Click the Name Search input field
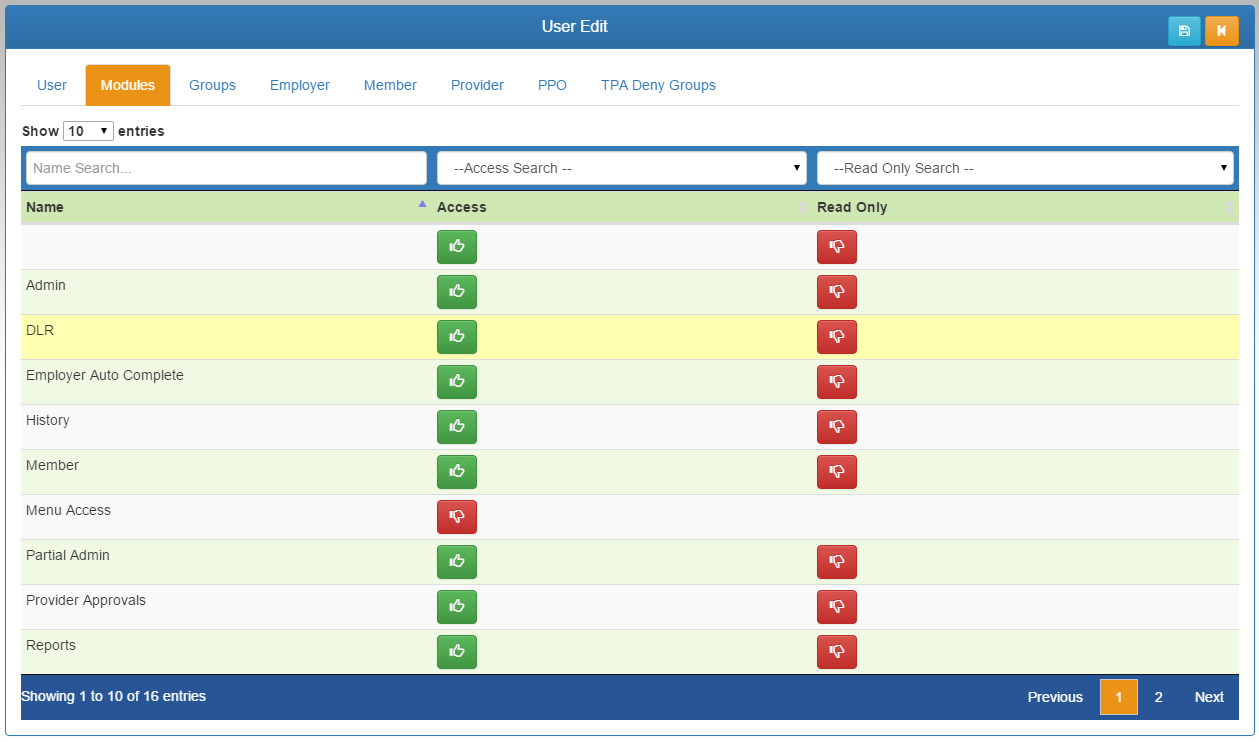Viewport: 1259px width, 742px height. 226,168
